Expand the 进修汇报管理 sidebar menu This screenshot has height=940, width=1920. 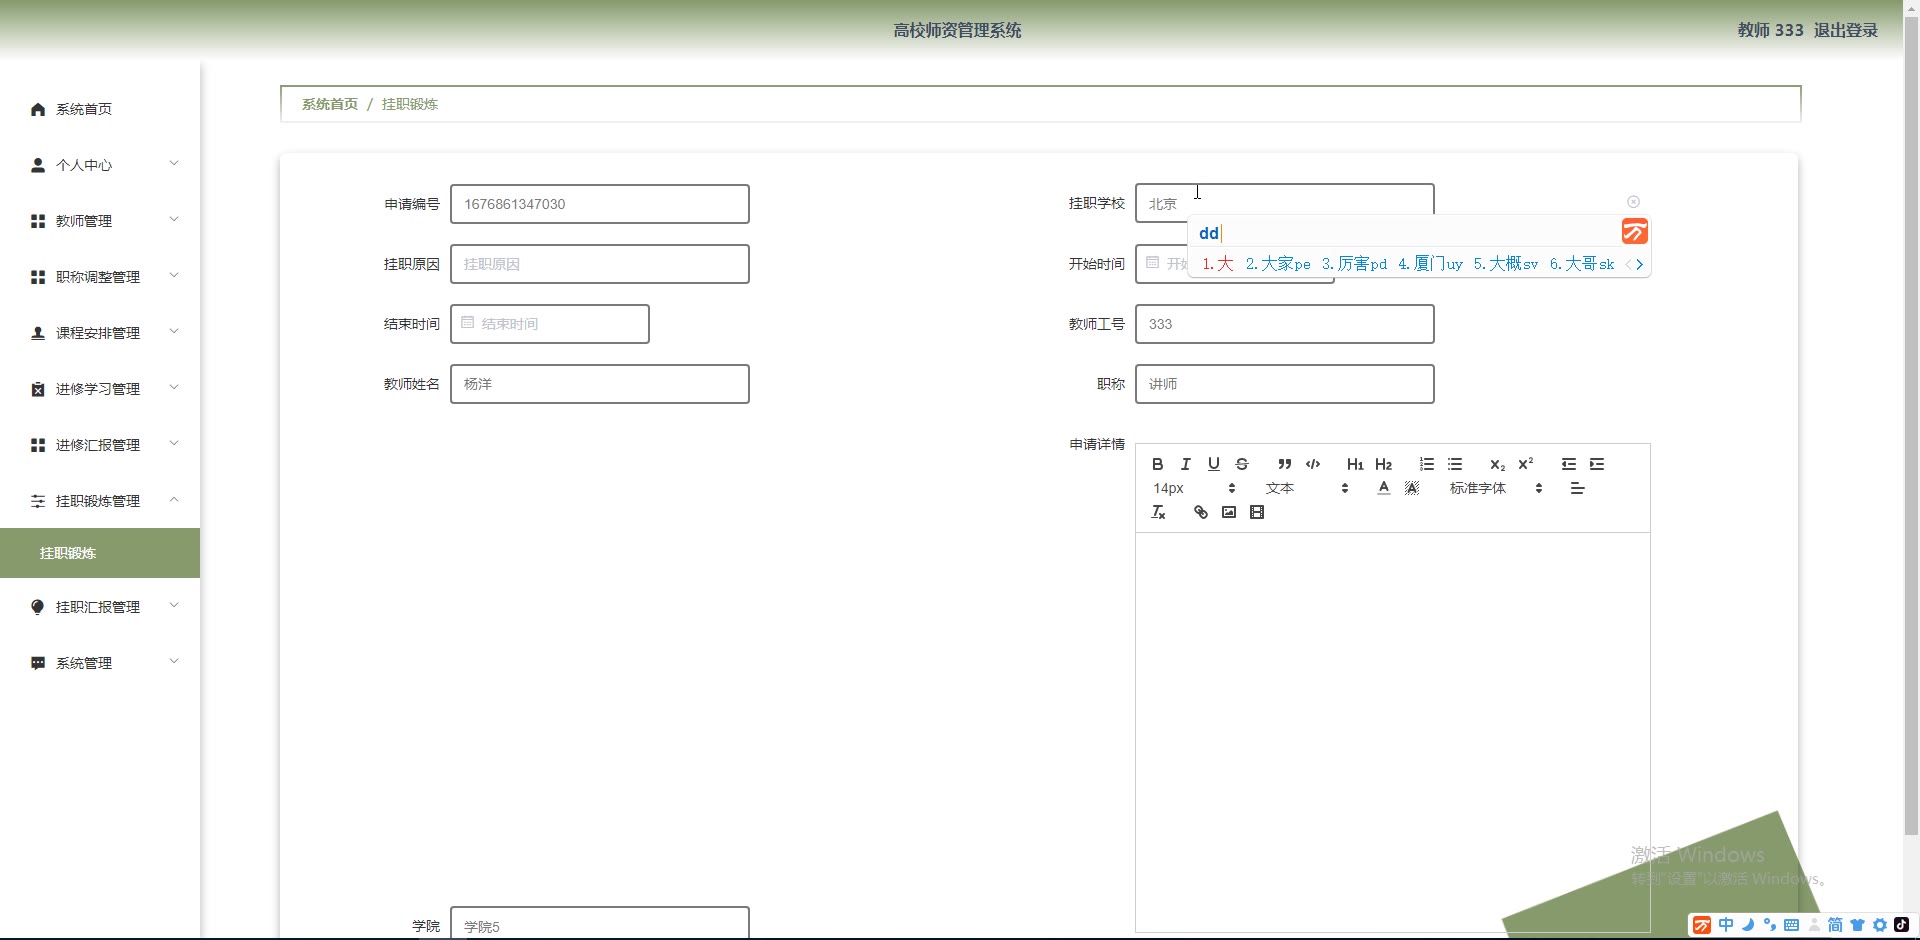pos(100,445)
